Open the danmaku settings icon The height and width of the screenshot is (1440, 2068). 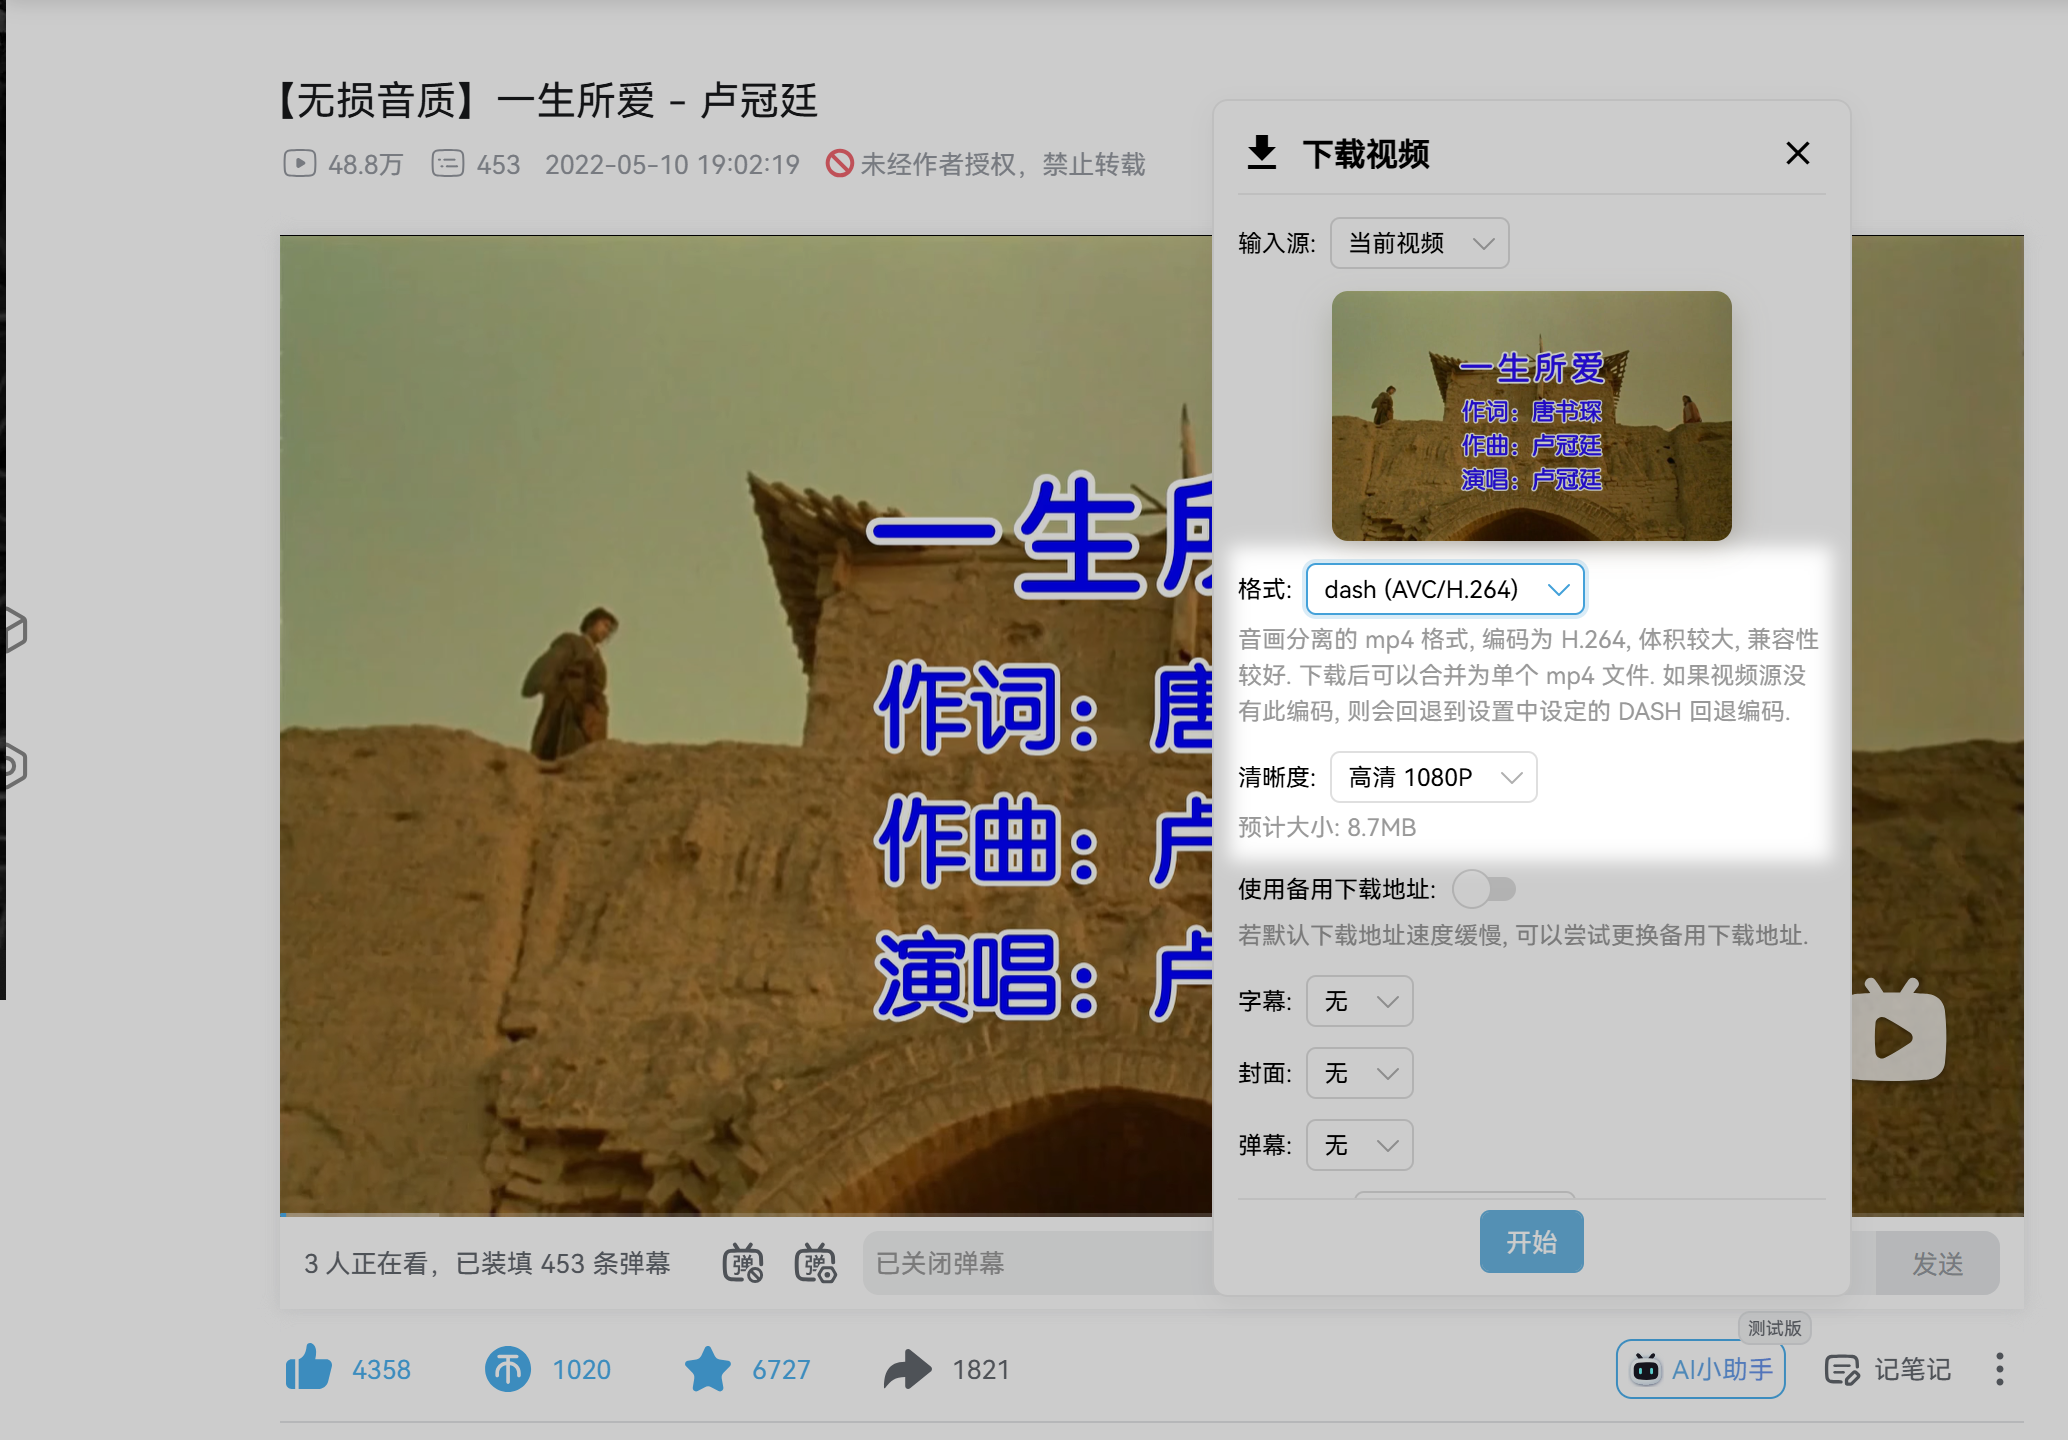click(816, 1263)
